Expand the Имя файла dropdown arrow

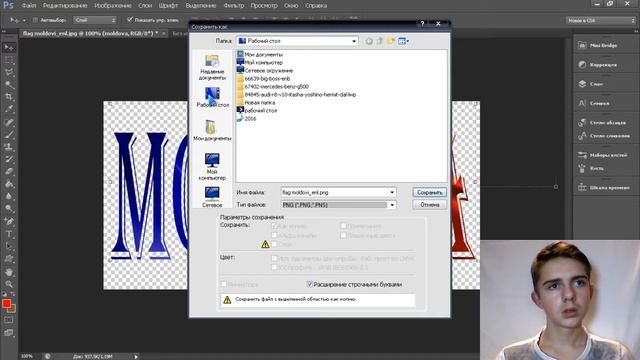click(x=392, y=192)
